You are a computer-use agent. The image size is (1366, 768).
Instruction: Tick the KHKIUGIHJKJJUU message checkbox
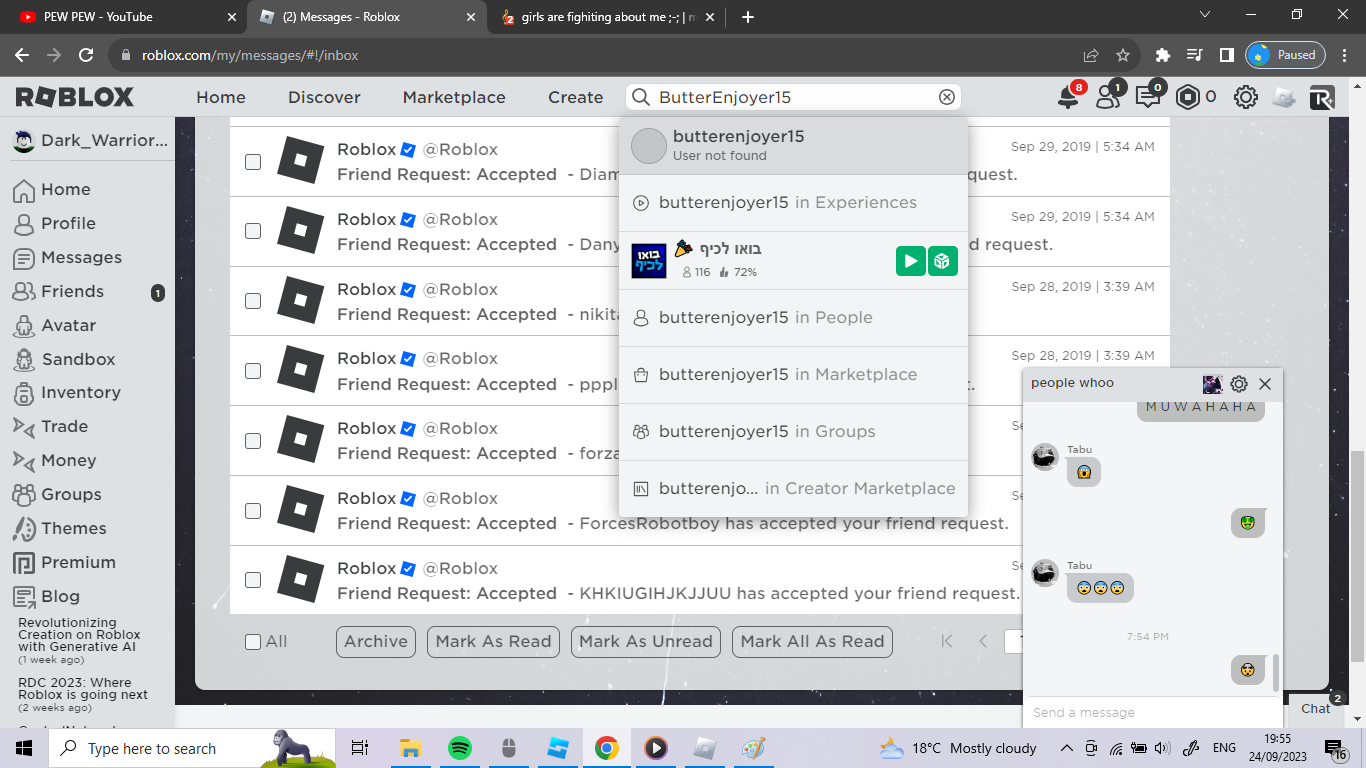click(253, 580)
